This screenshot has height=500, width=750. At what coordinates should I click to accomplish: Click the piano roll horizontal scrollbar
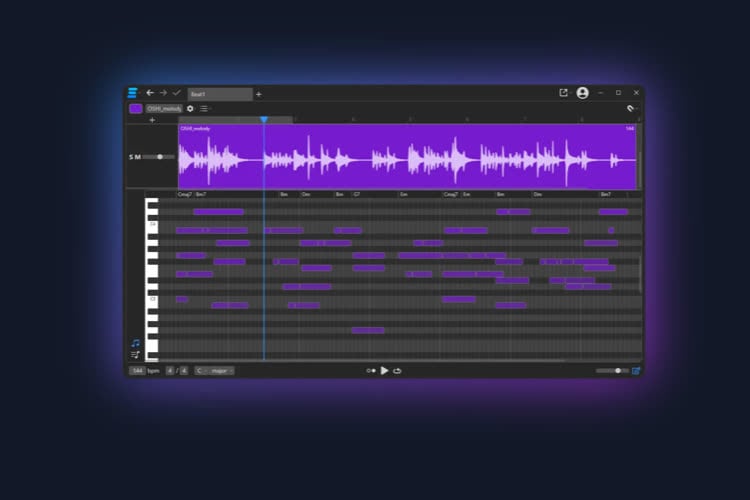[362, 360]
